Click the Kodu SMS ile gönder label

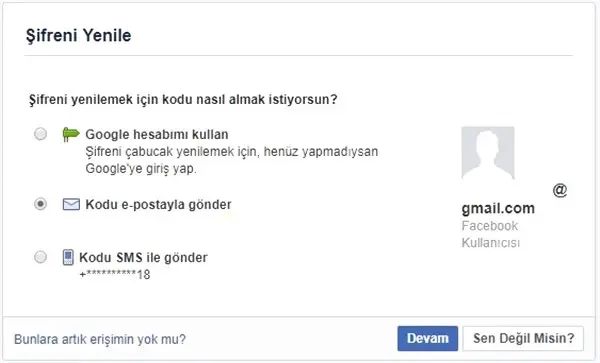(x=143, y=257)
